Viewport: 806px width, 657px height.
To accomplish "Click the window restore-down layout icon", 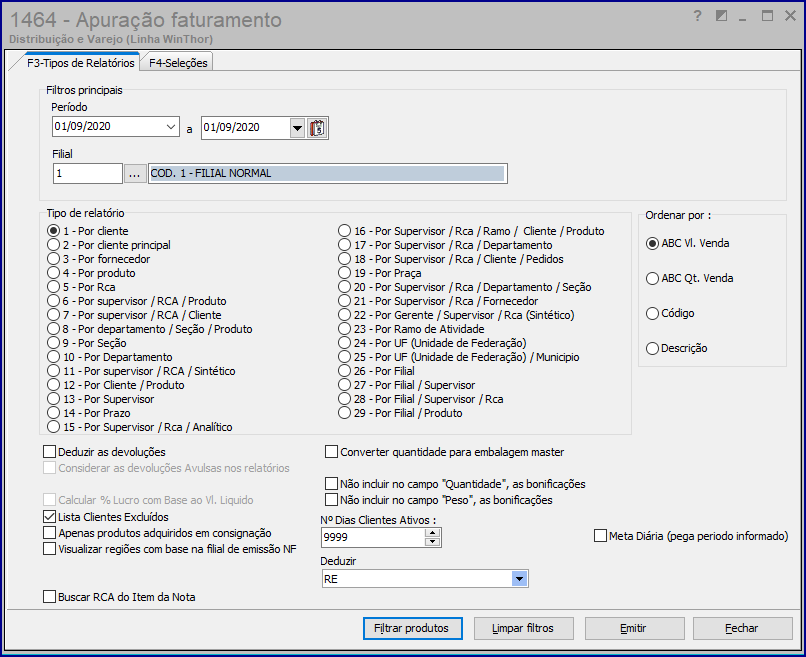I will point(721,16).
